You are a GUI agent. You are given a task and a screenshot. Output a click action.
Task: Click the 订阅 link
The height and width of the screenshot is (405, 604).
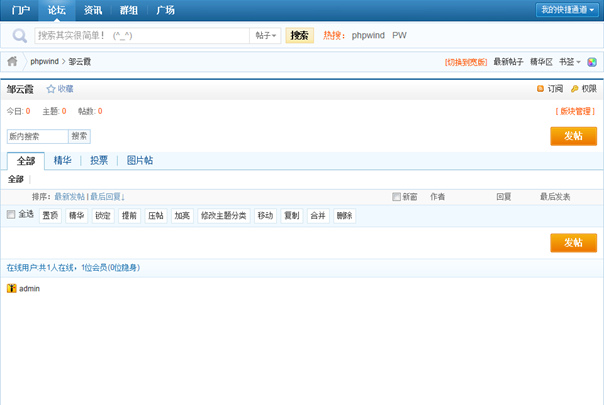point(555,89)
